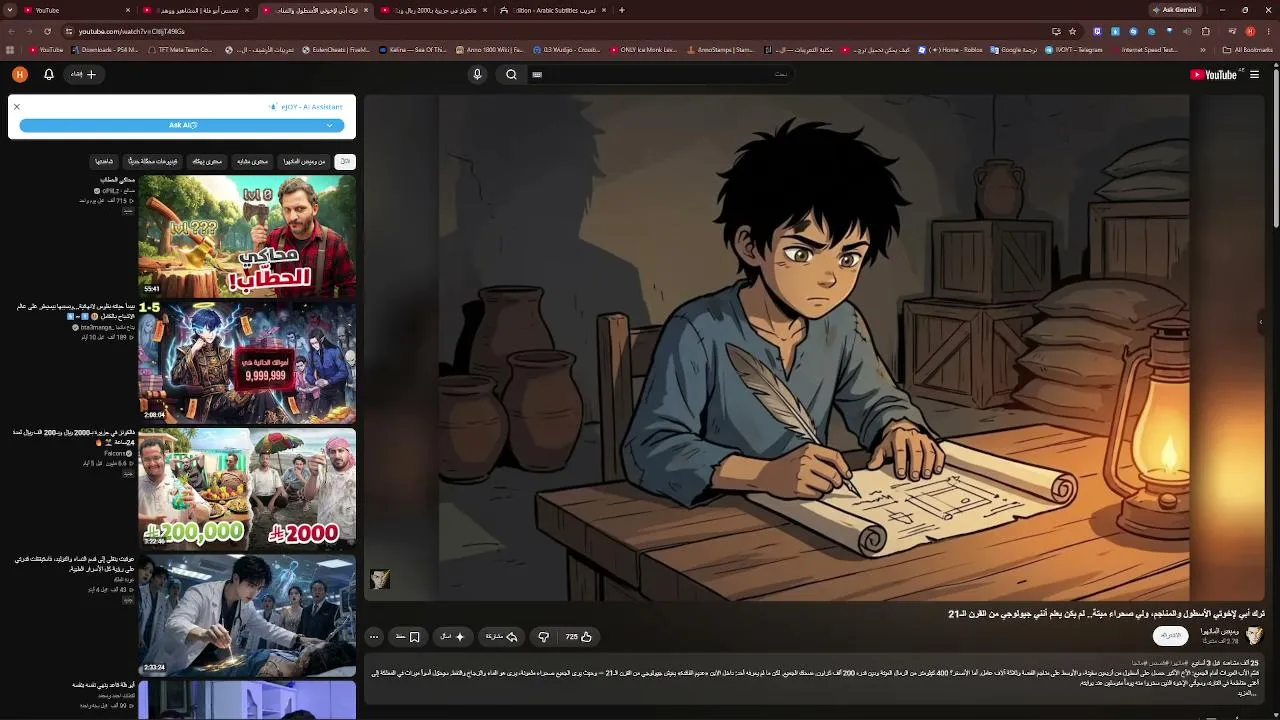Open the account avatar menu
This screenshot has height=720, width=1280.
coord(20,74)
